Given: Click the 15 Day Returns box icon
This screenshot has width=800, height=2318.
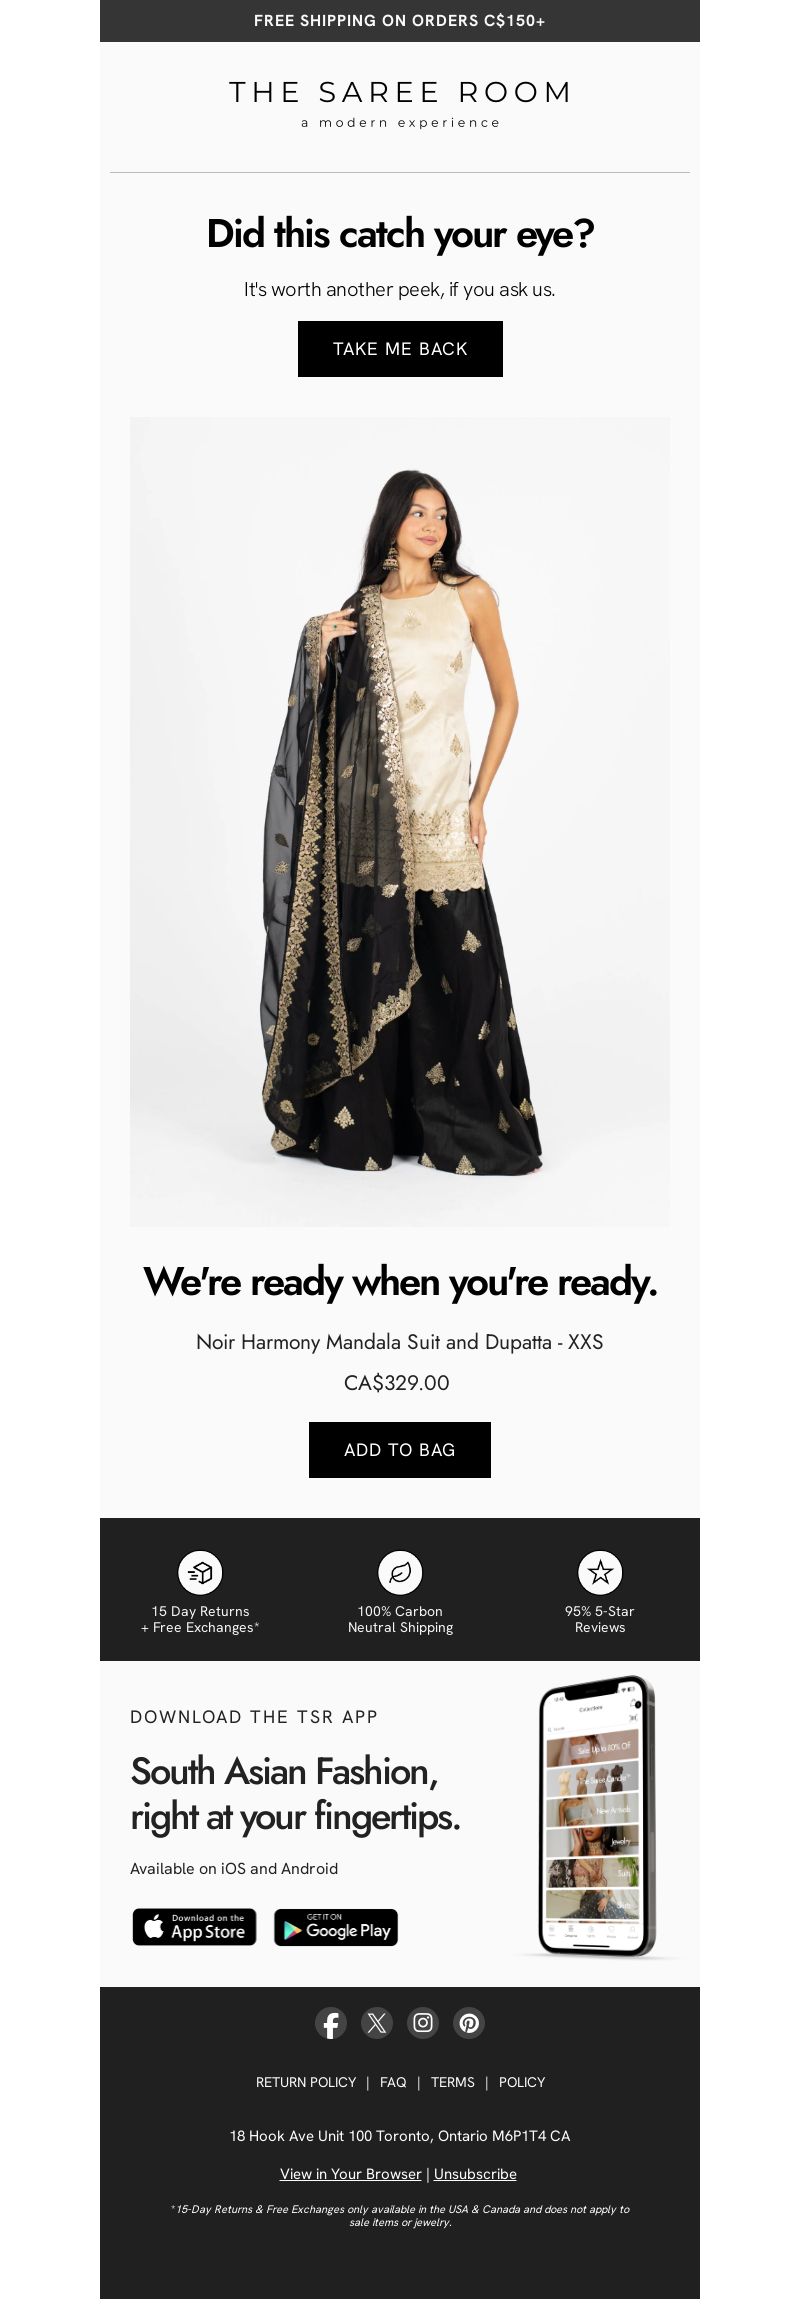Looking at the screenshot, I should [200, 1572].
